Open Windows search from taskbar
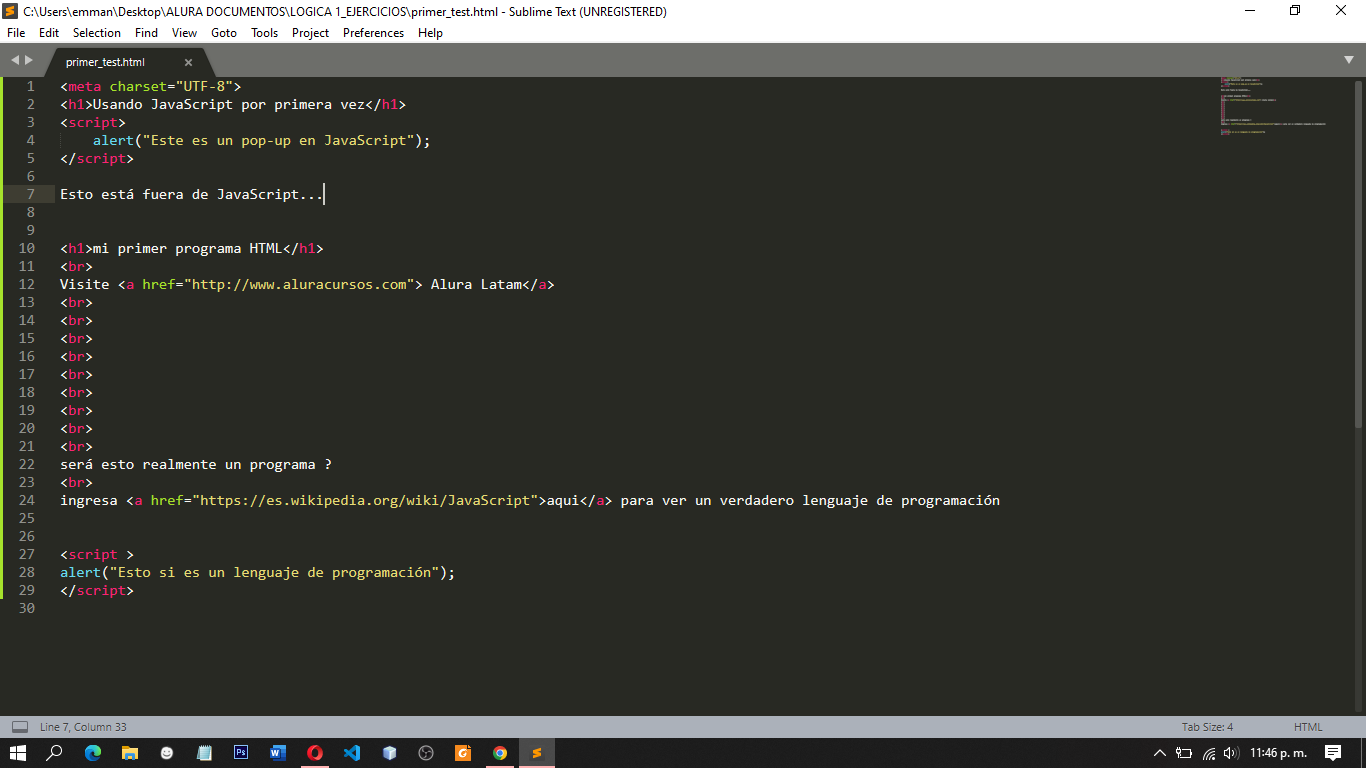The width and height of the screenshot is (1366, 768). [x=55, y=753]
